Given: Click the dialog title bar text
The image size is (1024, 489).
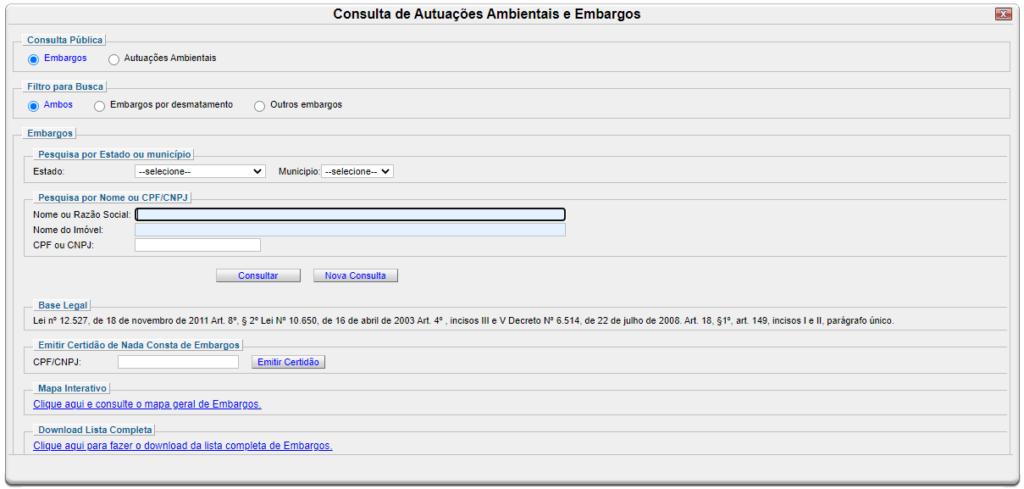Looking at the screenshot, I should (486, 14).
